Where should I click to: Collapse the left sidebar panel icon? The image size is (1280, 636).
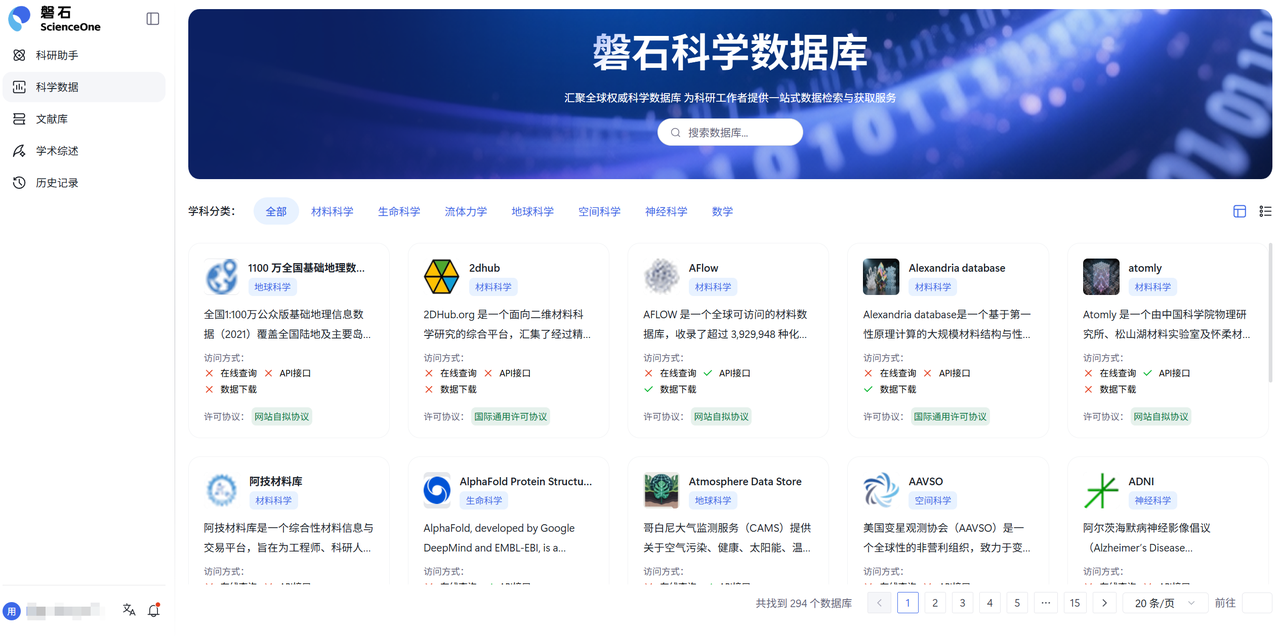click(x=153, y=18)
